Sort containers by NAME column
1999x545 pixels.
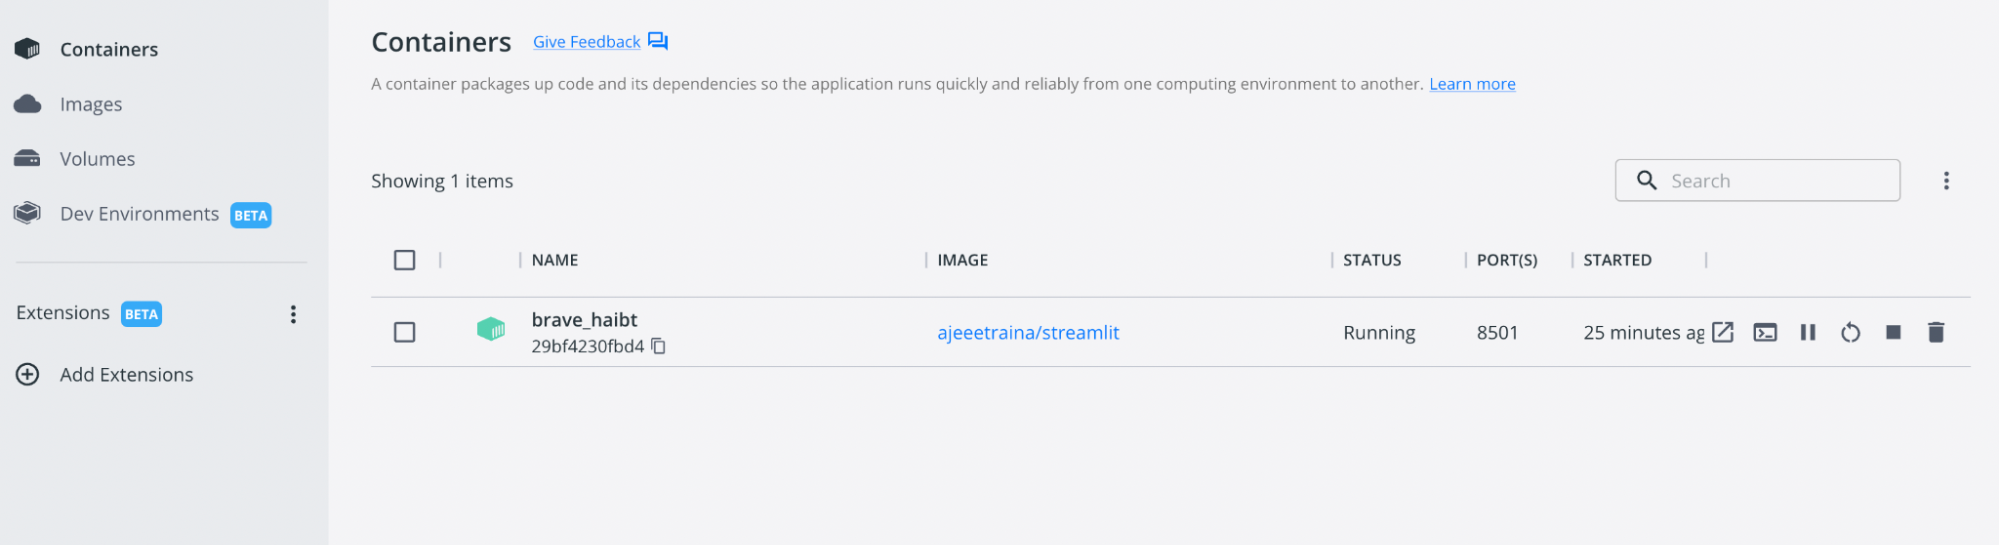point(555,260)
